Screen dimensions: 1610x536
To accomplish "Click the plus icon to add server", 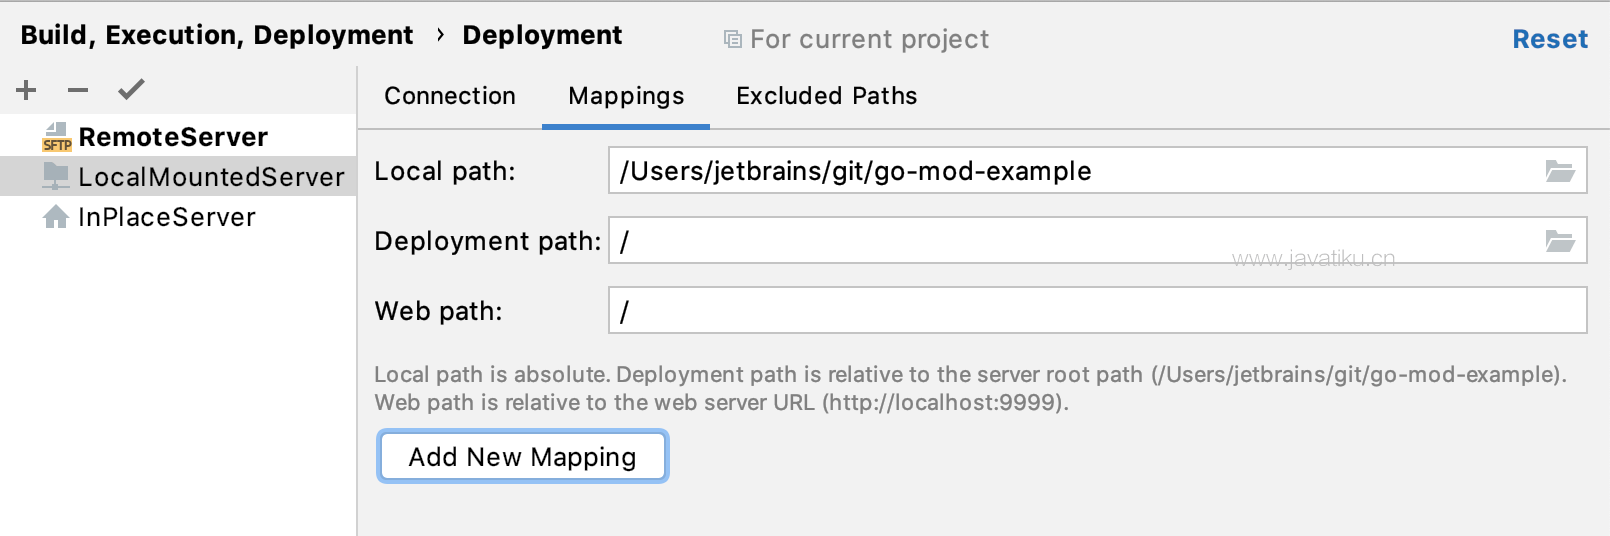I will 27,90.
